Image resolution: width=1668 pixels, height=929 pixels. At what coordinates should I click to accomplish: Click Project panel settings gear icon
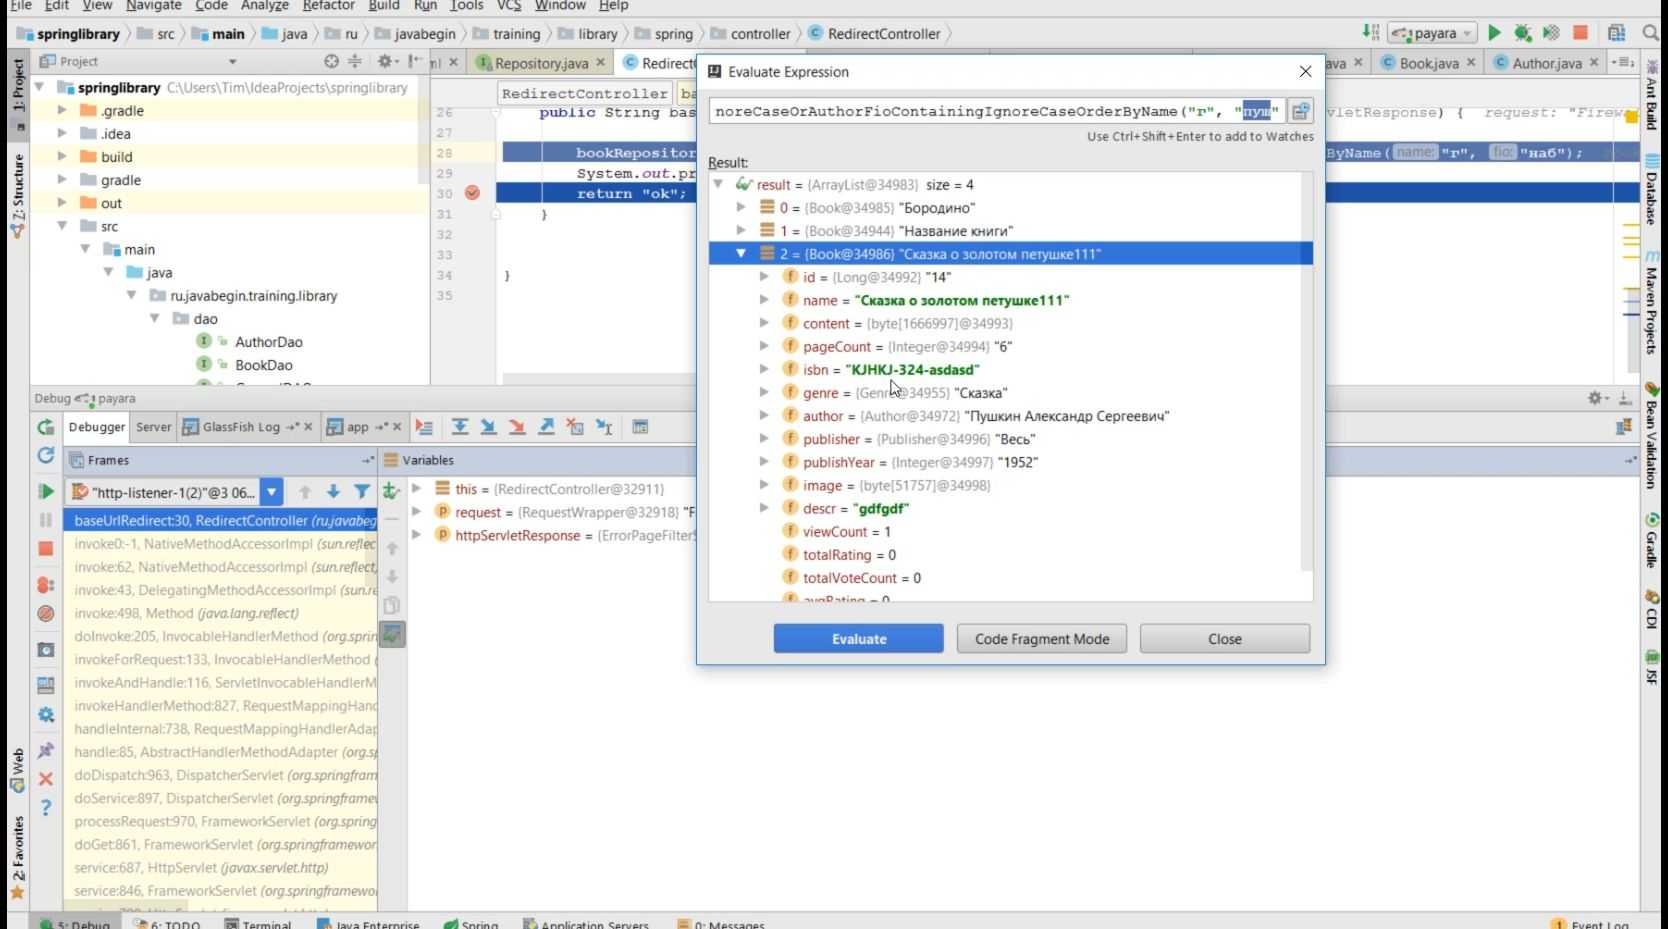click(x=385, y=61)
